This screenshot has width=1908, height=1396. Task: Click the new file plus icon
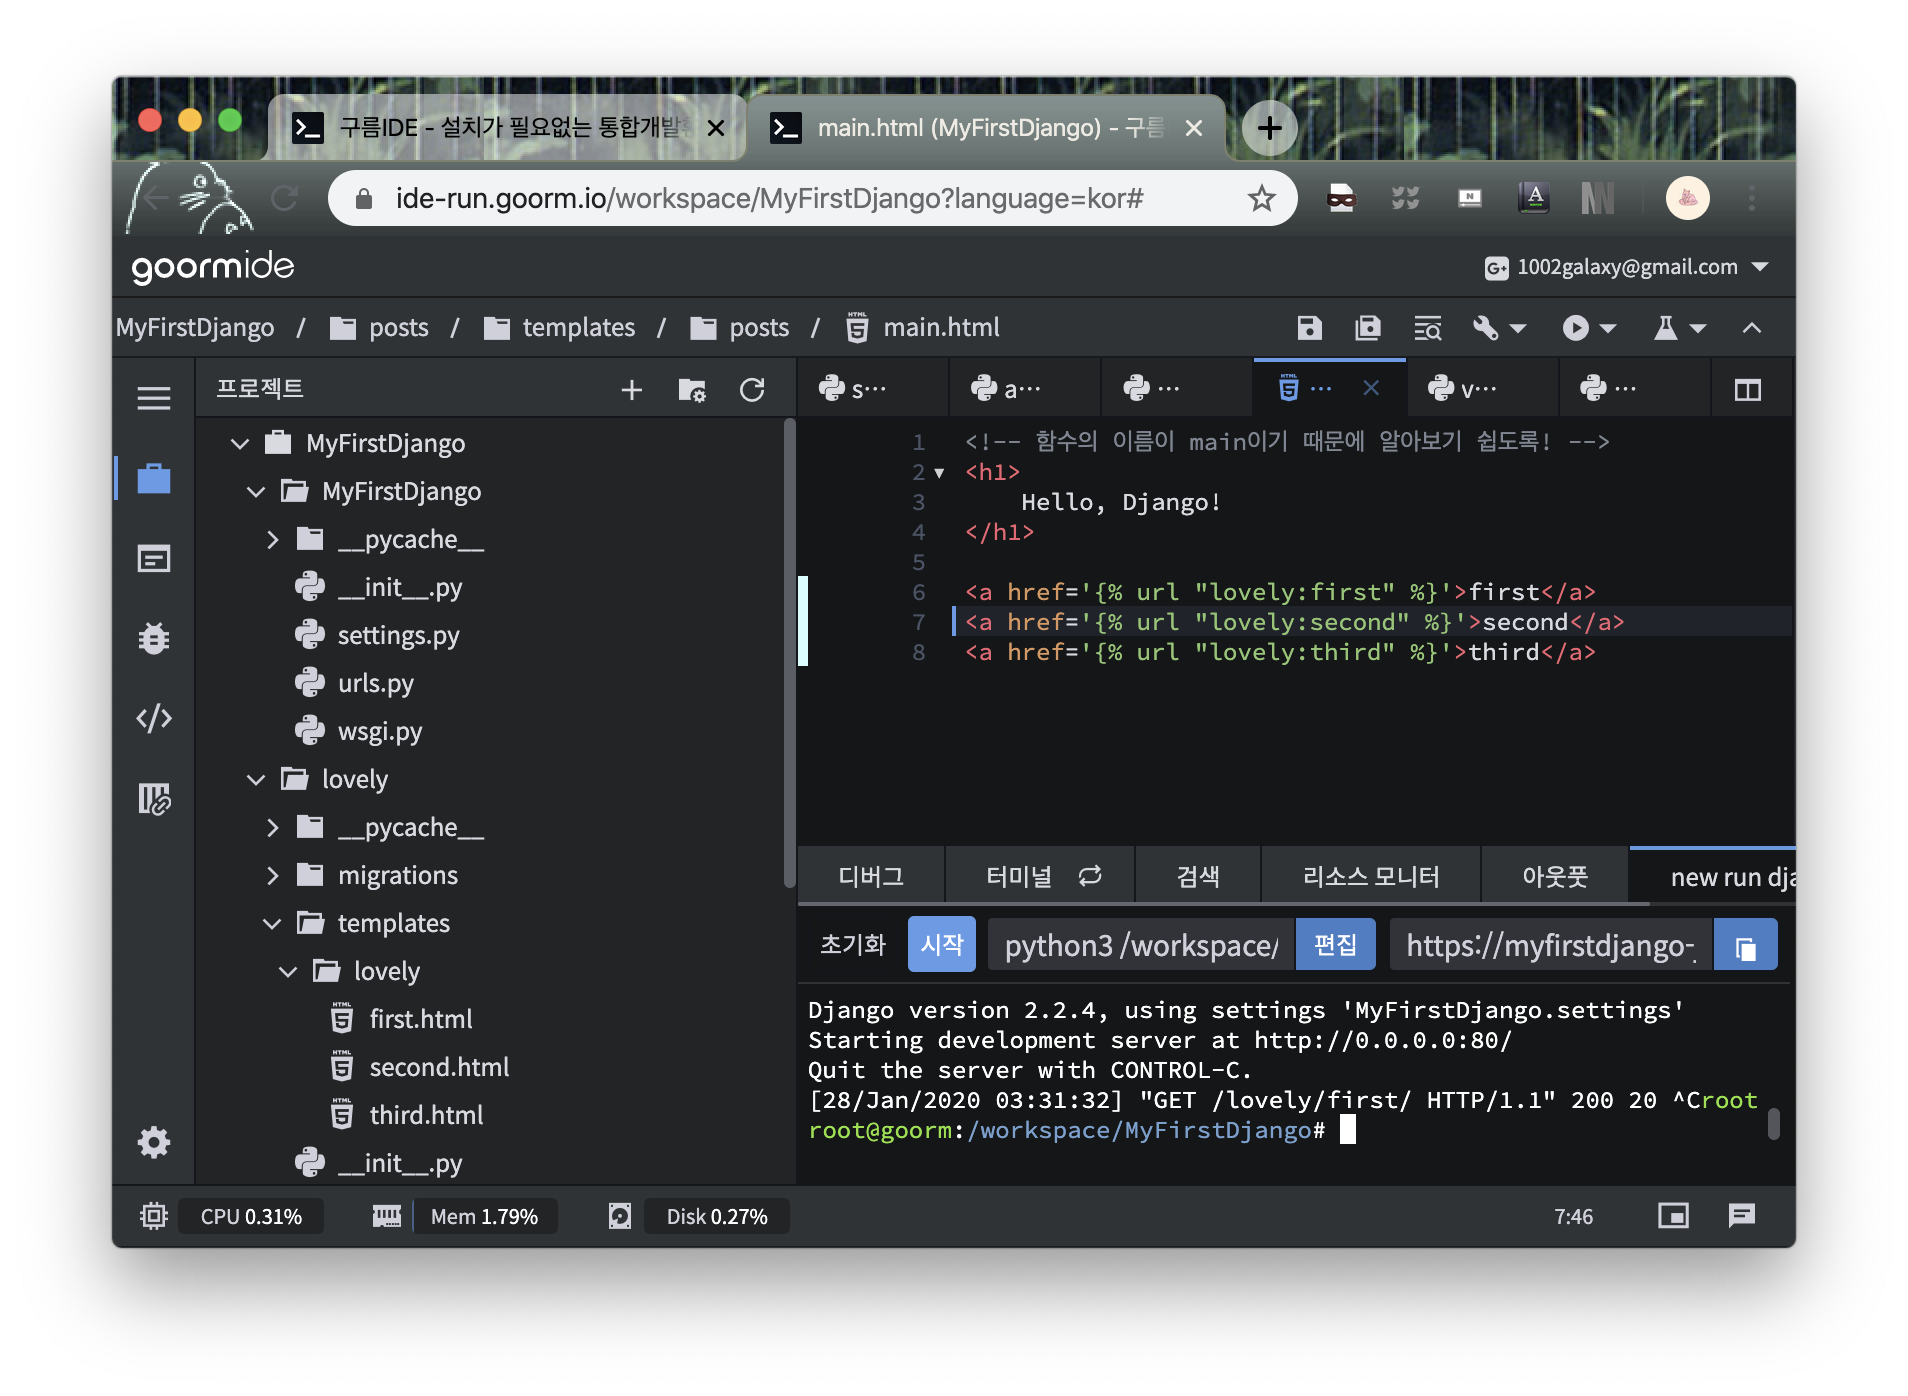click(x=631, y=390)
